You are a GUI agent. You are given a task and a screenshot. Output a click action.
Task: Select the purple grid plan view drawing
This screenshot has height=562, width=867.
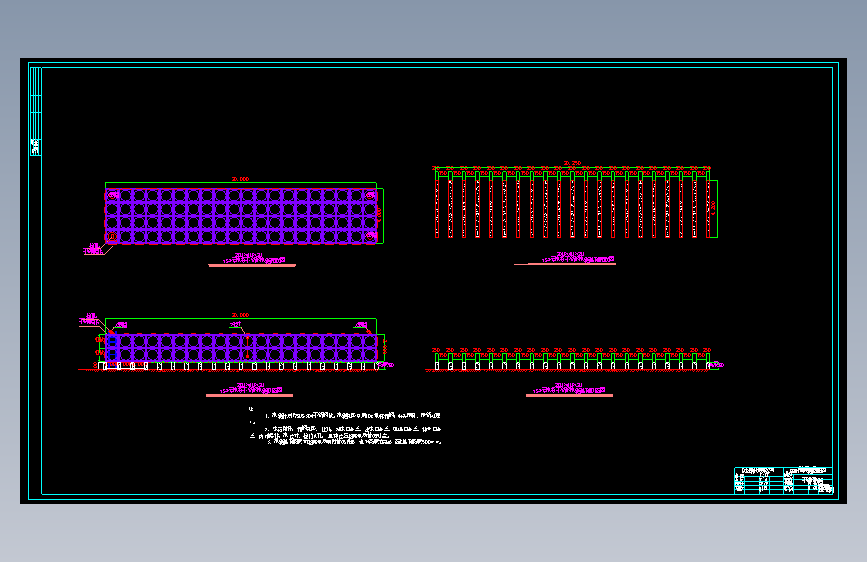[x=241, y=216]
